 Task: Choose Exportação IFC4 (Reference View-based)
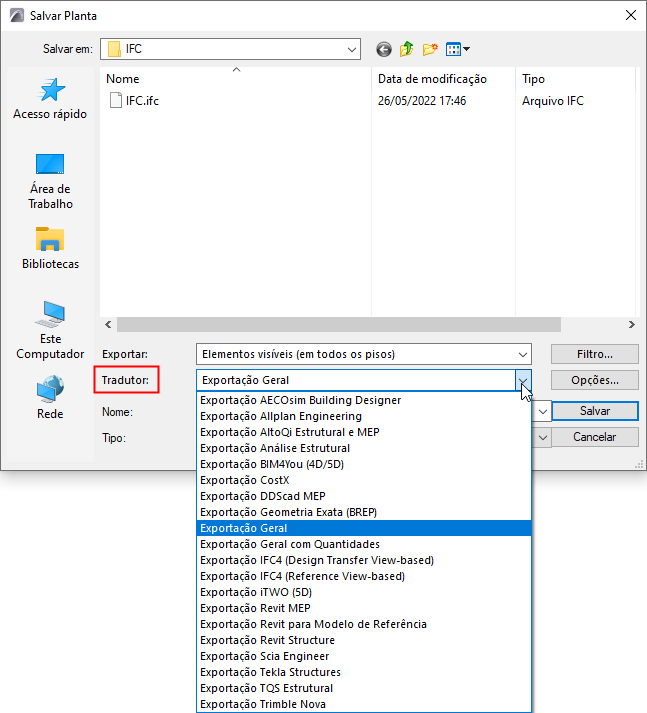point(364,576)
